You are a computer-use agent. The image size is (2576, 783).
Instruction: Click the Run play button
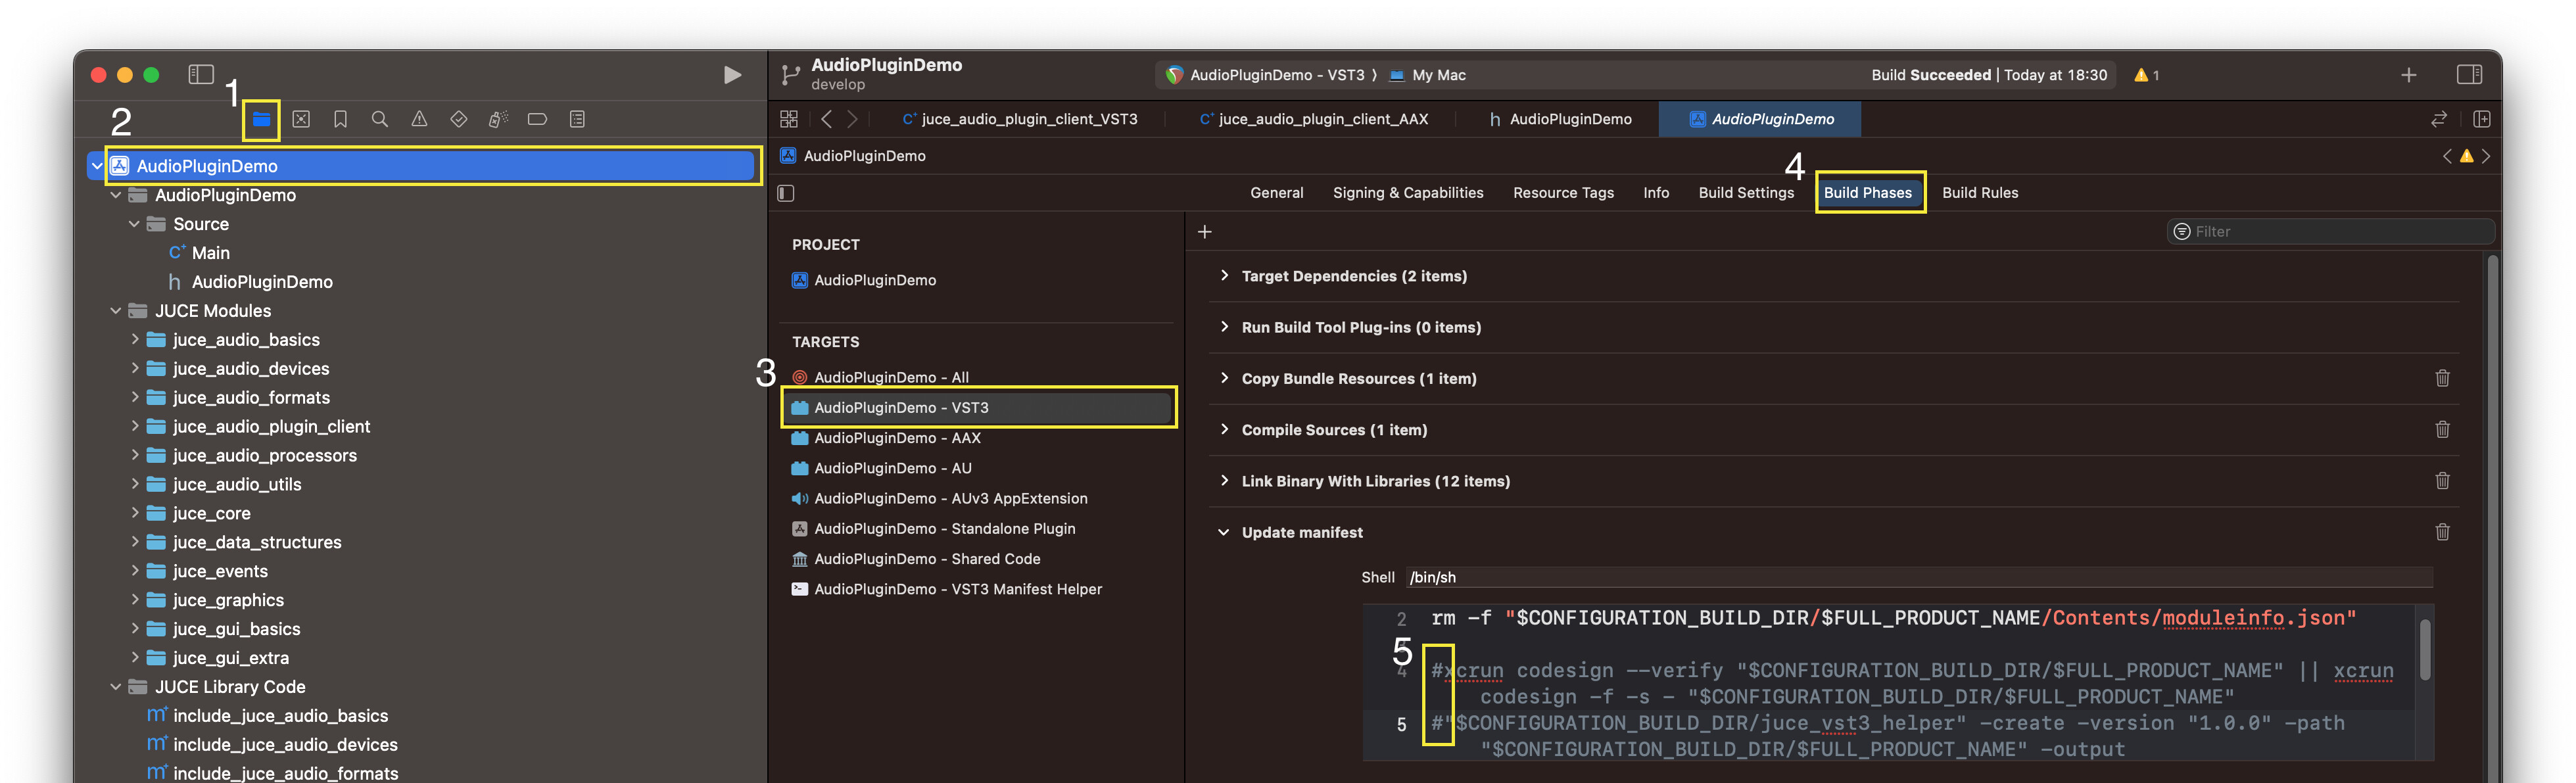732,75
